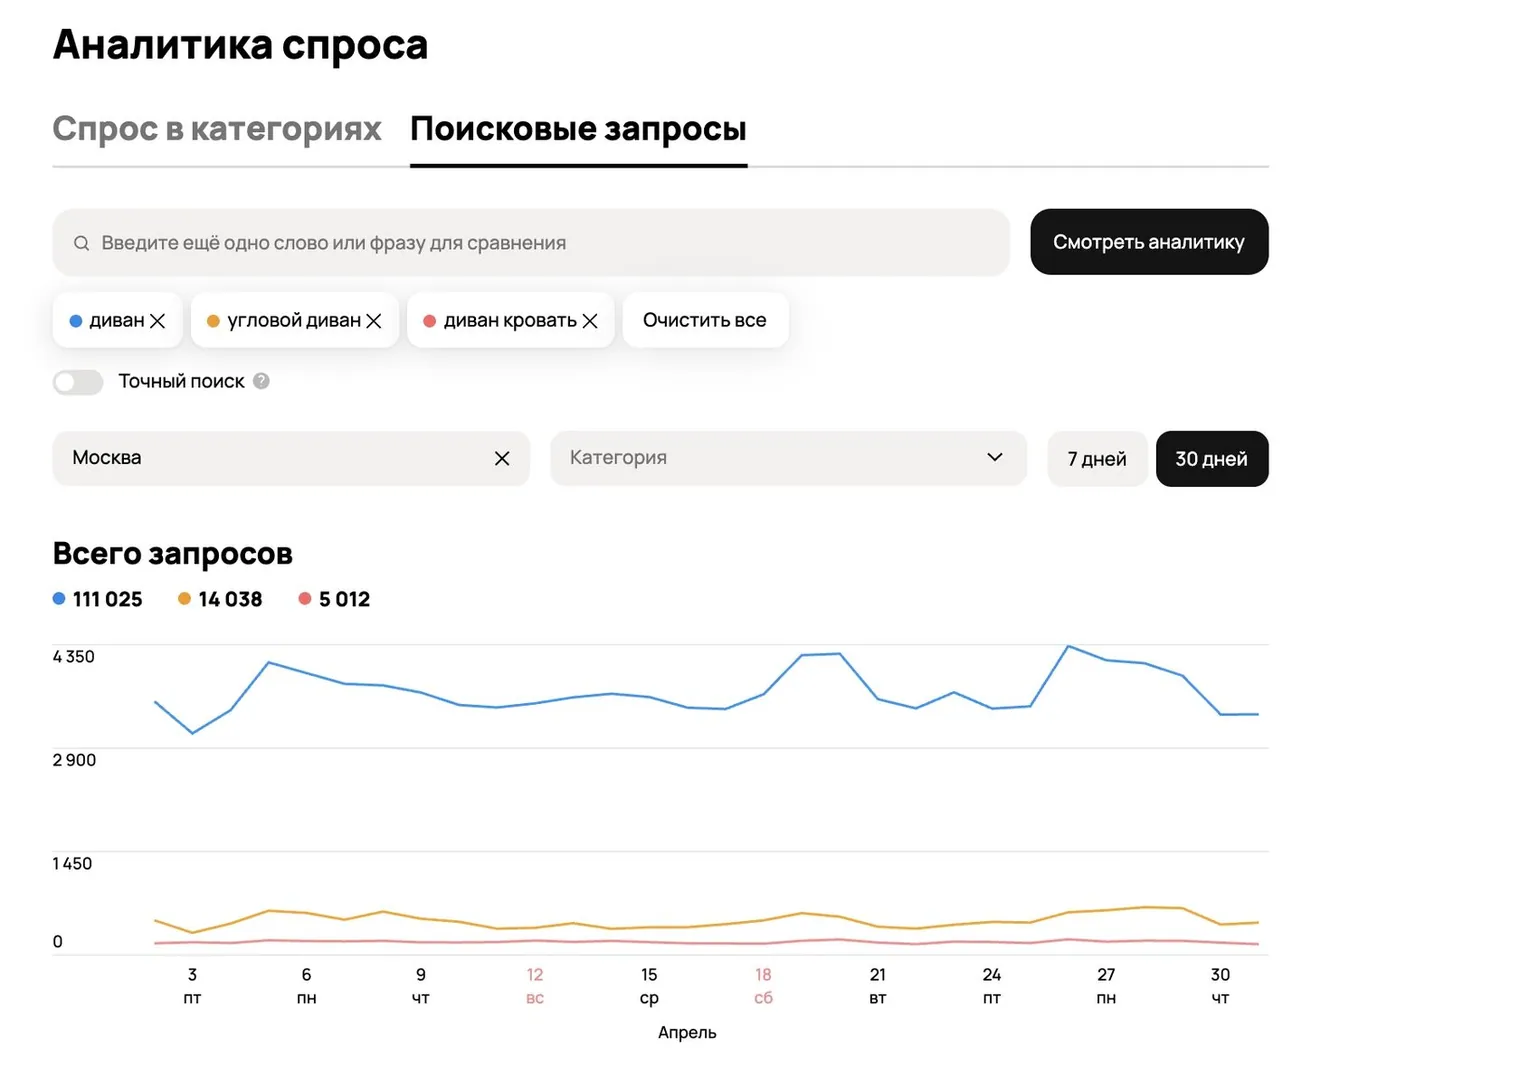This screenshot has width=1520, height=1084.
Task: Click the '27 пн' date axis label
Action: pyautogui.click(x=1106, y=986)
